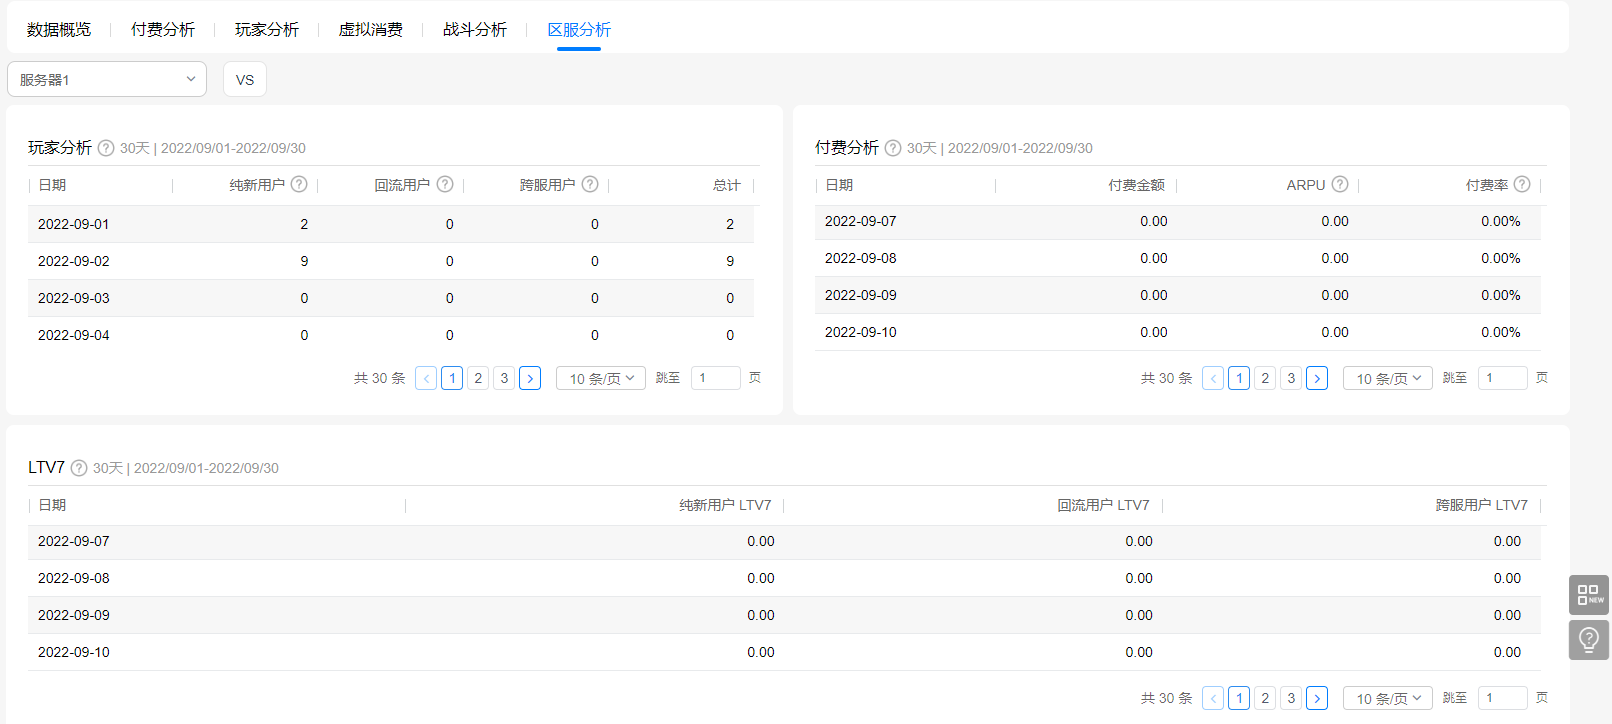Go to page 3 of LTV7 table
1612x724 pixels.
pos(1291,698)
